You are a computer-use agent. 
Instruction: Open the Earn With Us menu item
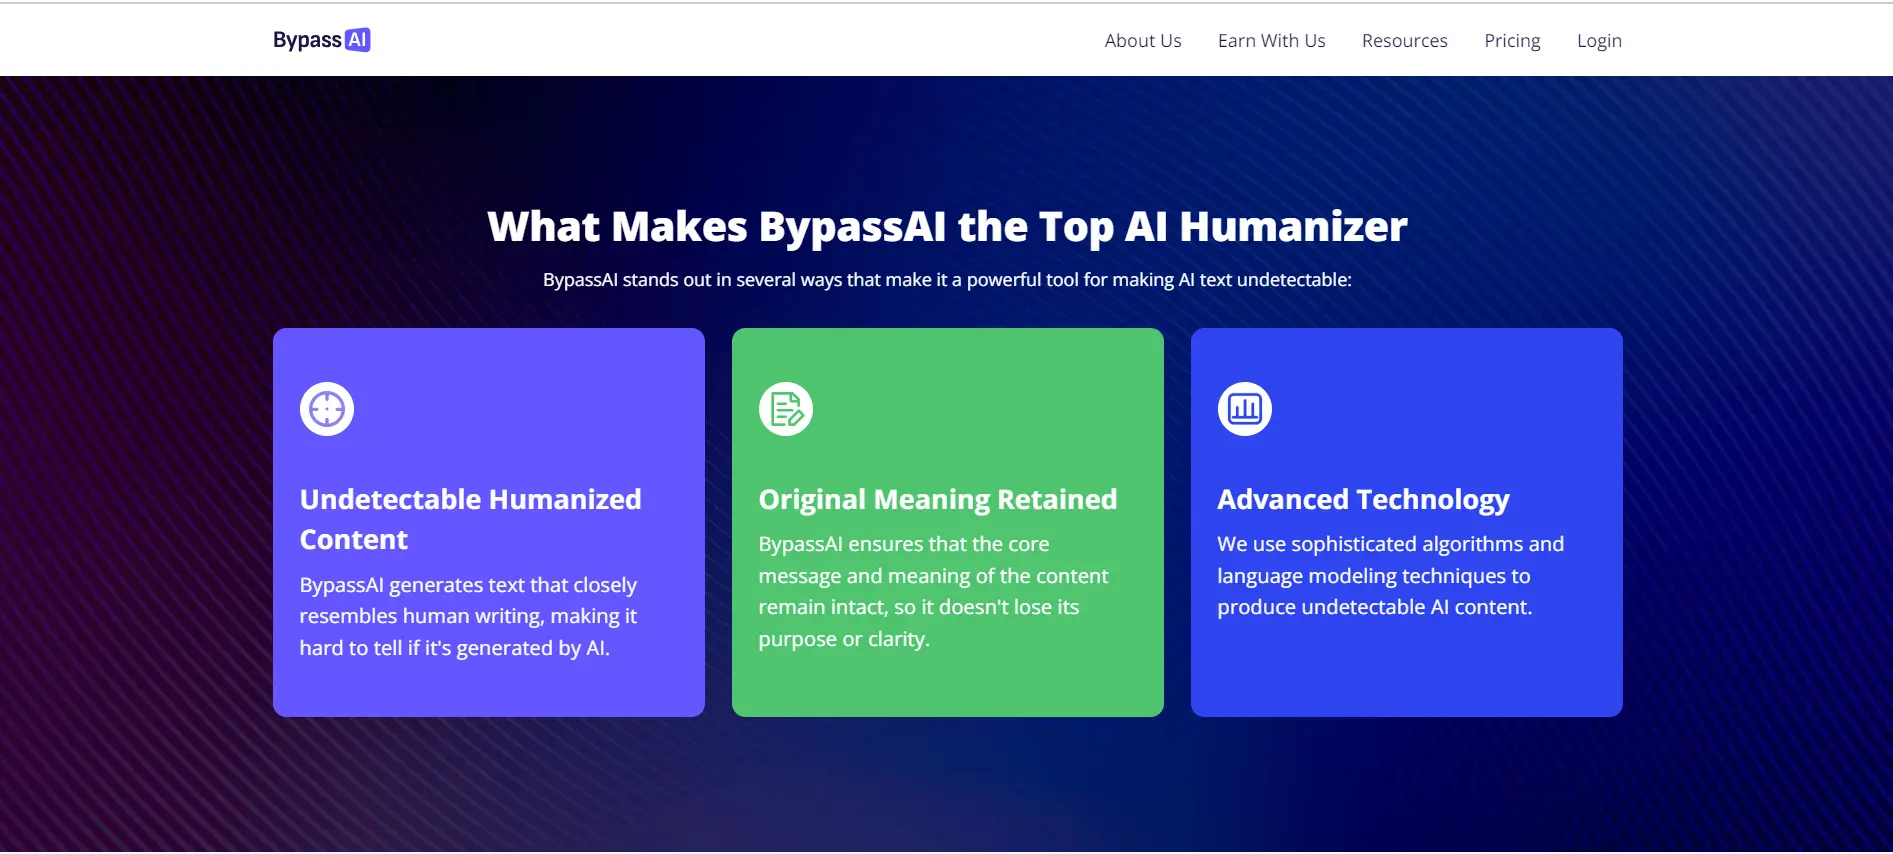1271,41
